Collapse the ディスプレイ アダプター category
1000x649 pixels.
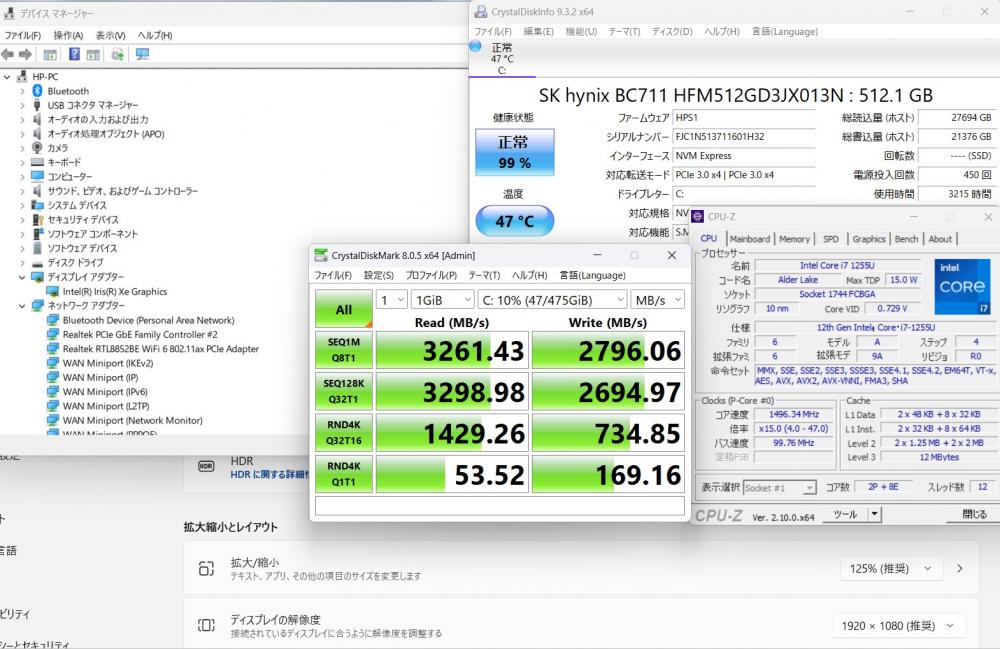point(22,277)
